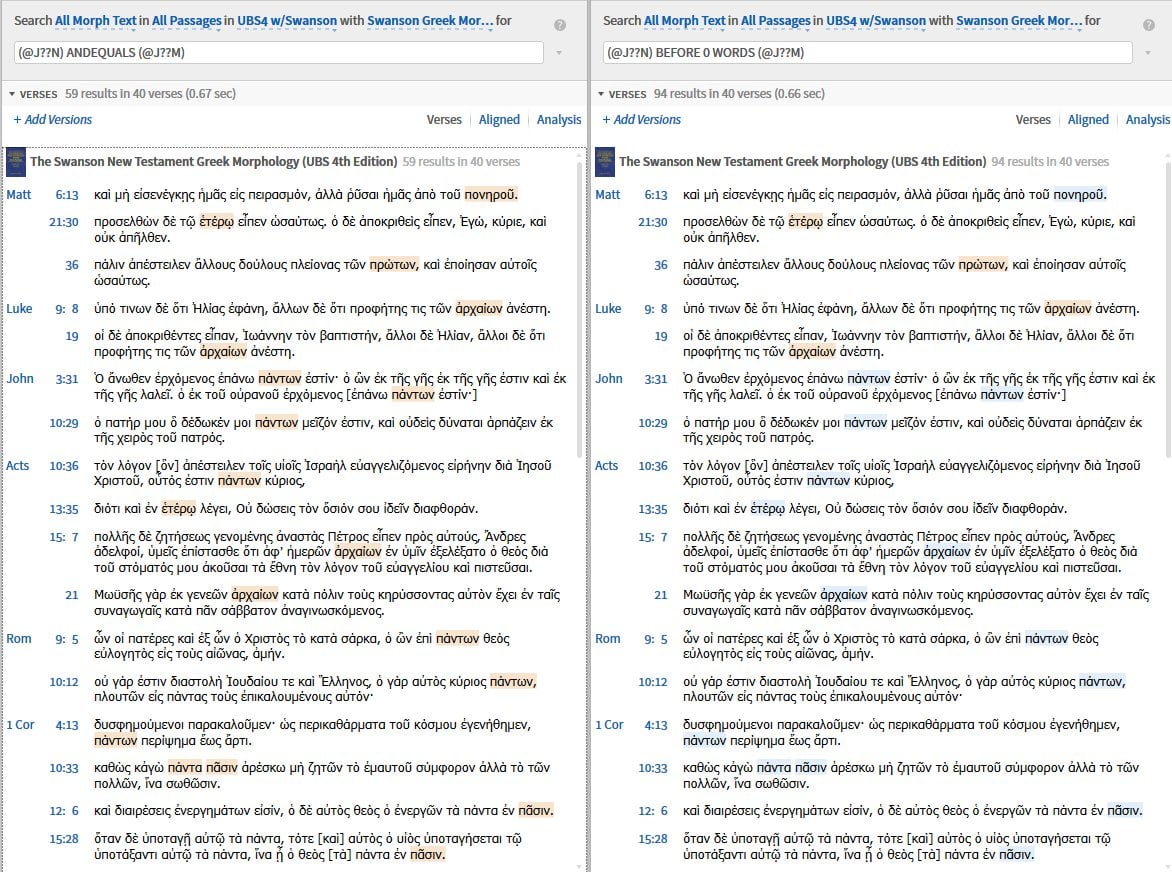
Task: Pick 'Swanson Greek Mor…' morphology in right panel
Action: point(1019,21)
